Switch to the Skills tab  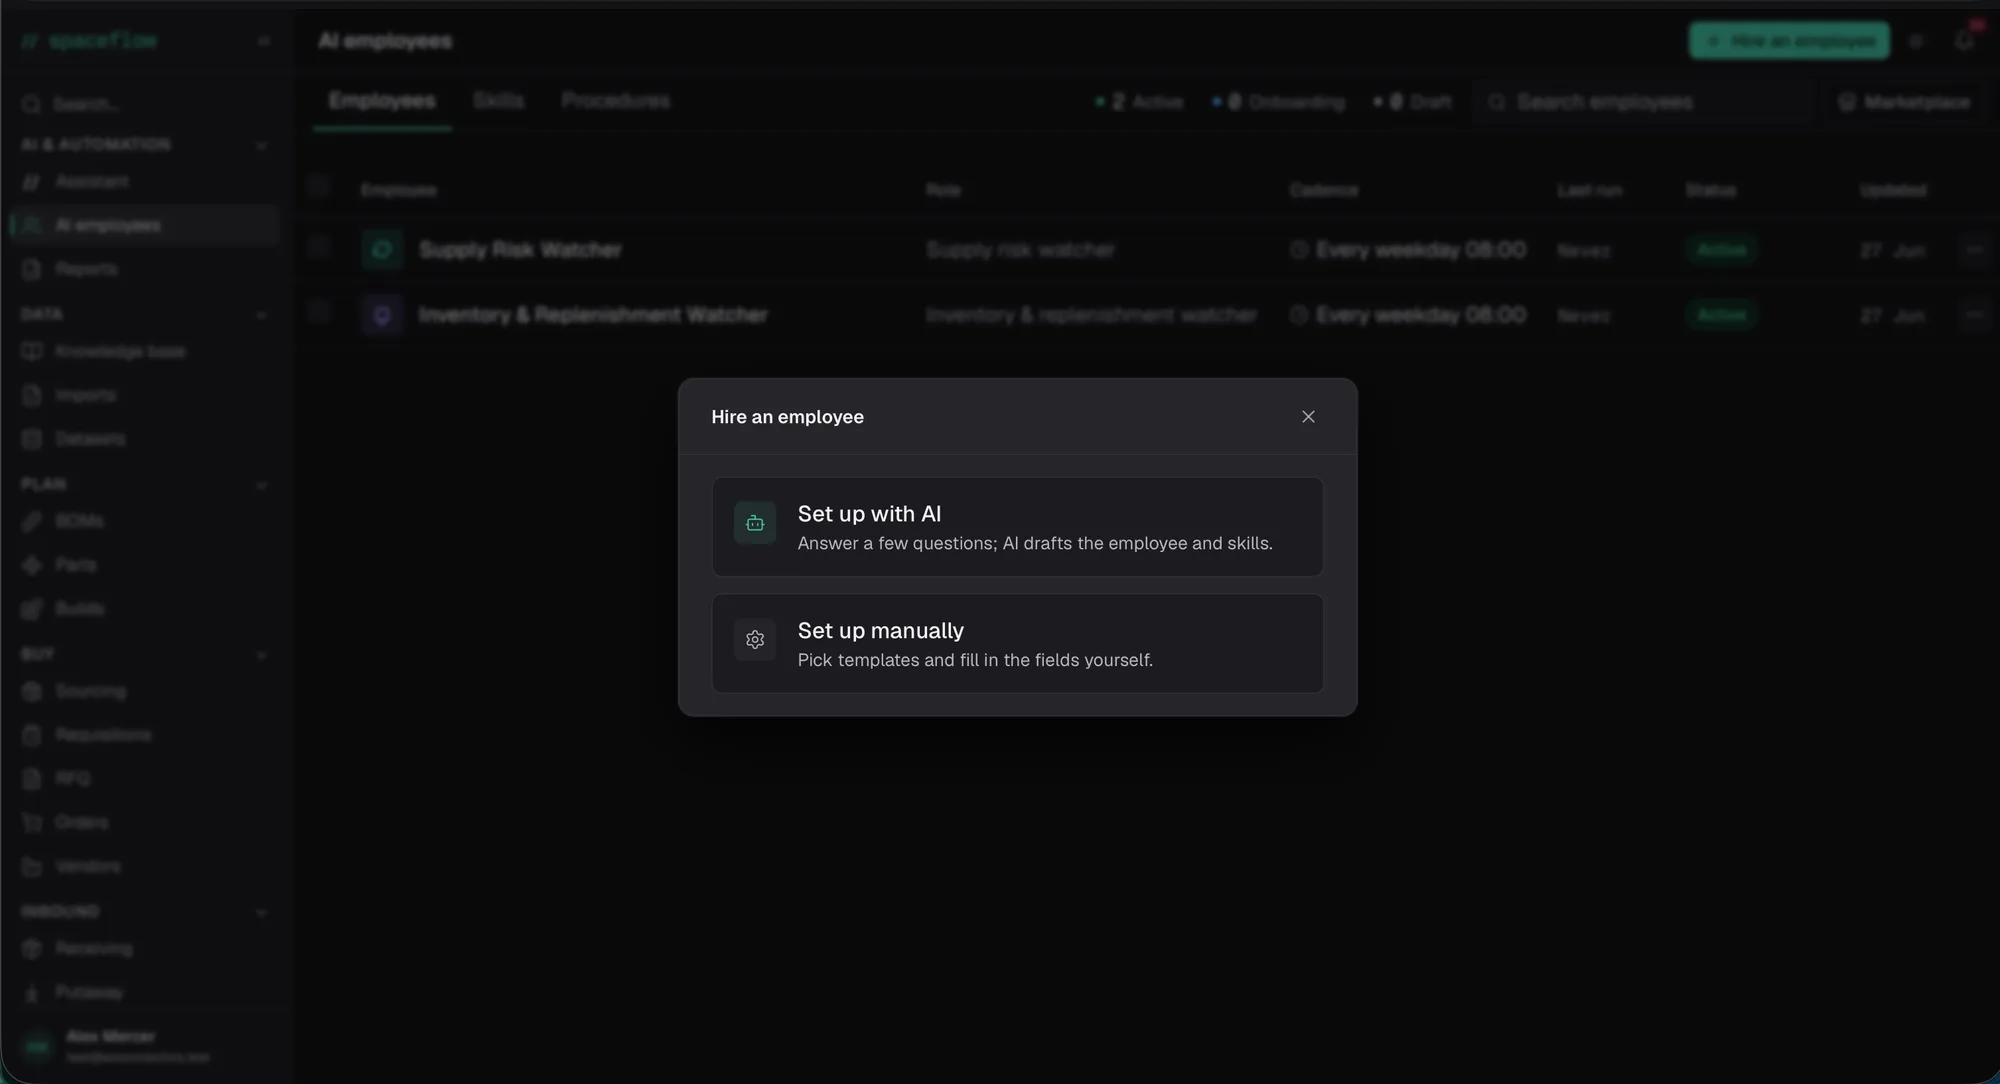coord(498,101)
